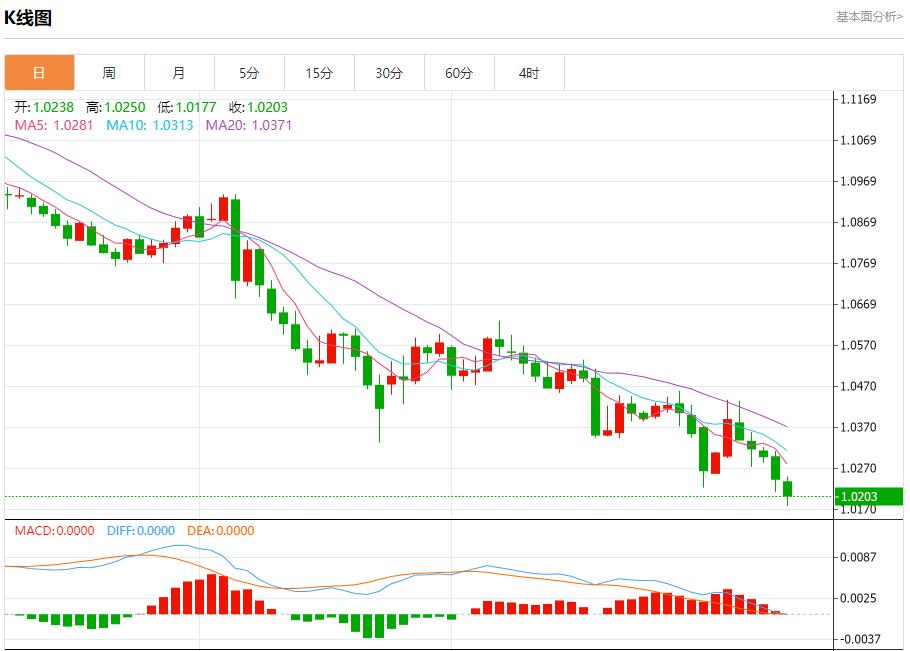Click the K线图 title heading
This screenshot has height=651, width=910.
coord(28,18)
